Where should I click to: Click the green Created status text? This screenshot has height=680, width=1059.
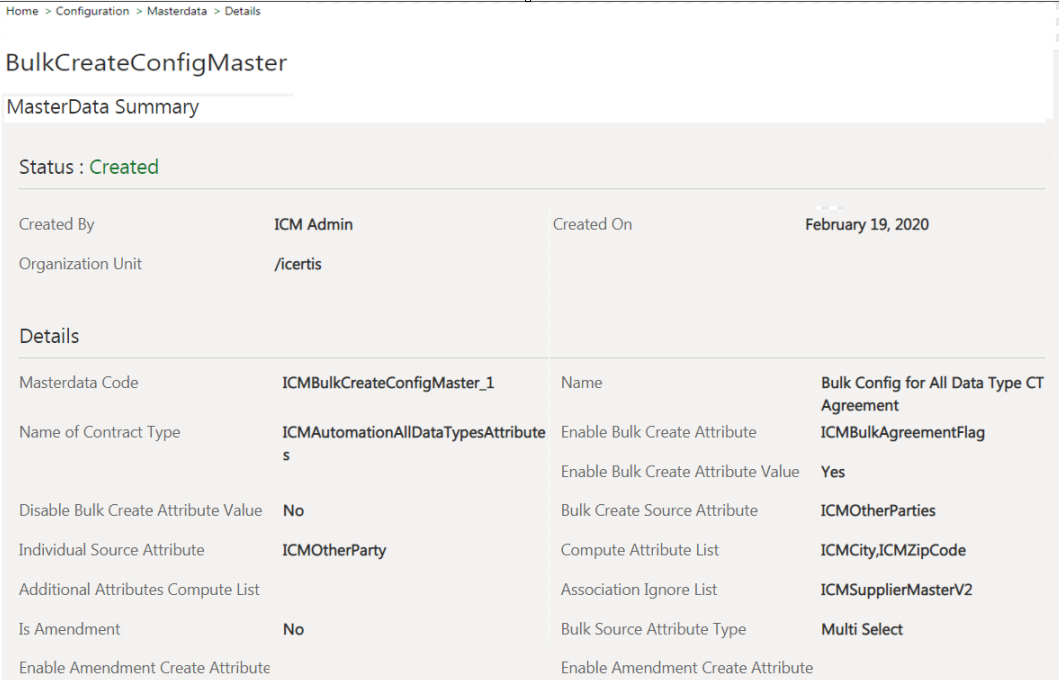124,167
